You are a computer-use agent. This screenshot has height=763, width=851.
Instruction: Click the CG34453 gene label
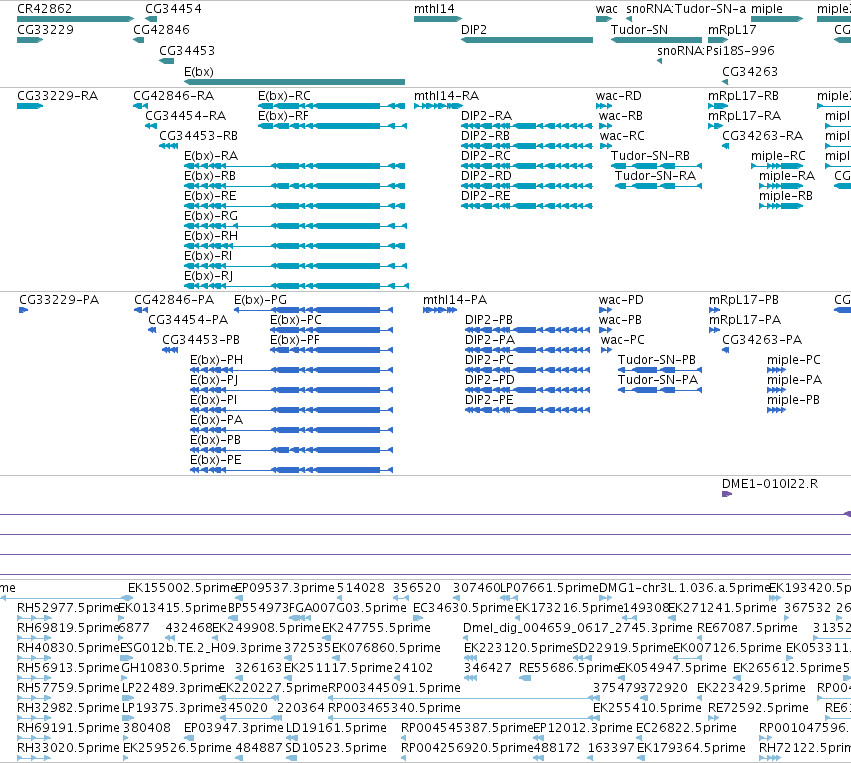pyautogui.click(x=187, y=51)
